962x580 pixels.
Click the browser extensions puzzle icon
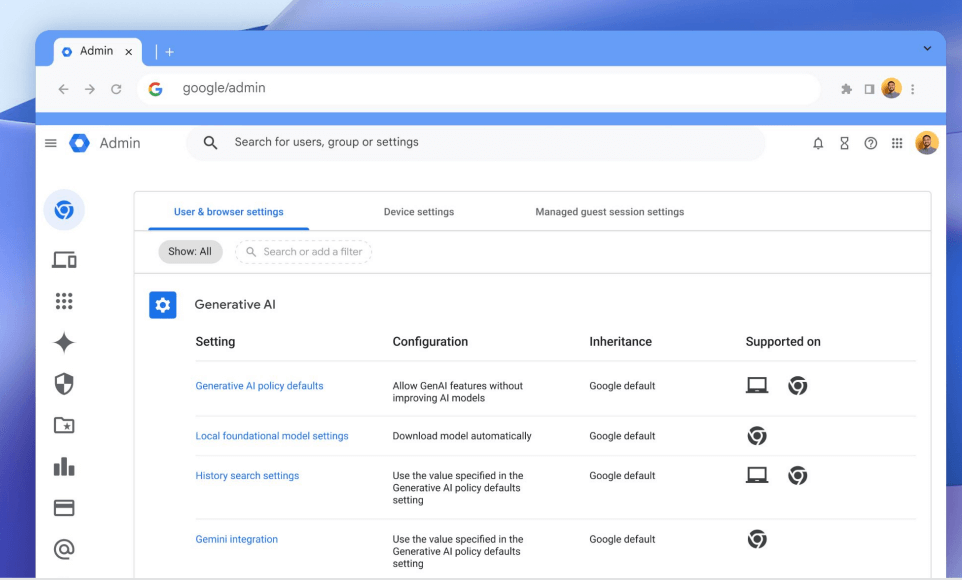tap(846, 89)
